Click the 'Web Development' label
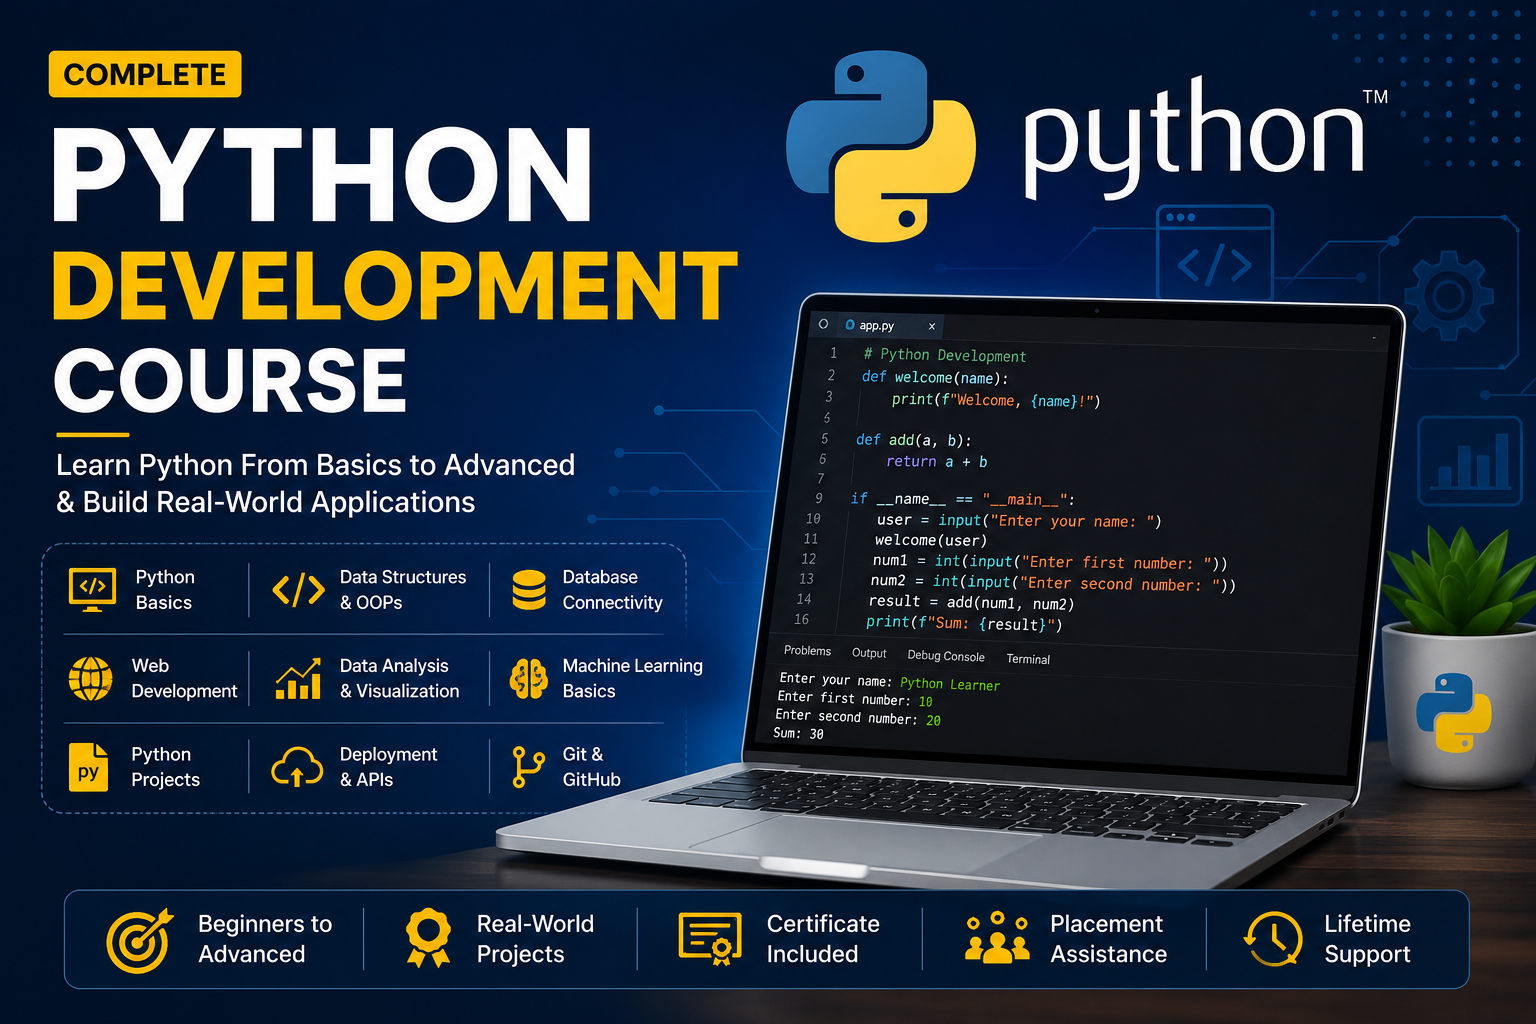This screenshot has width=1536, height=1024. coord(184,678)
